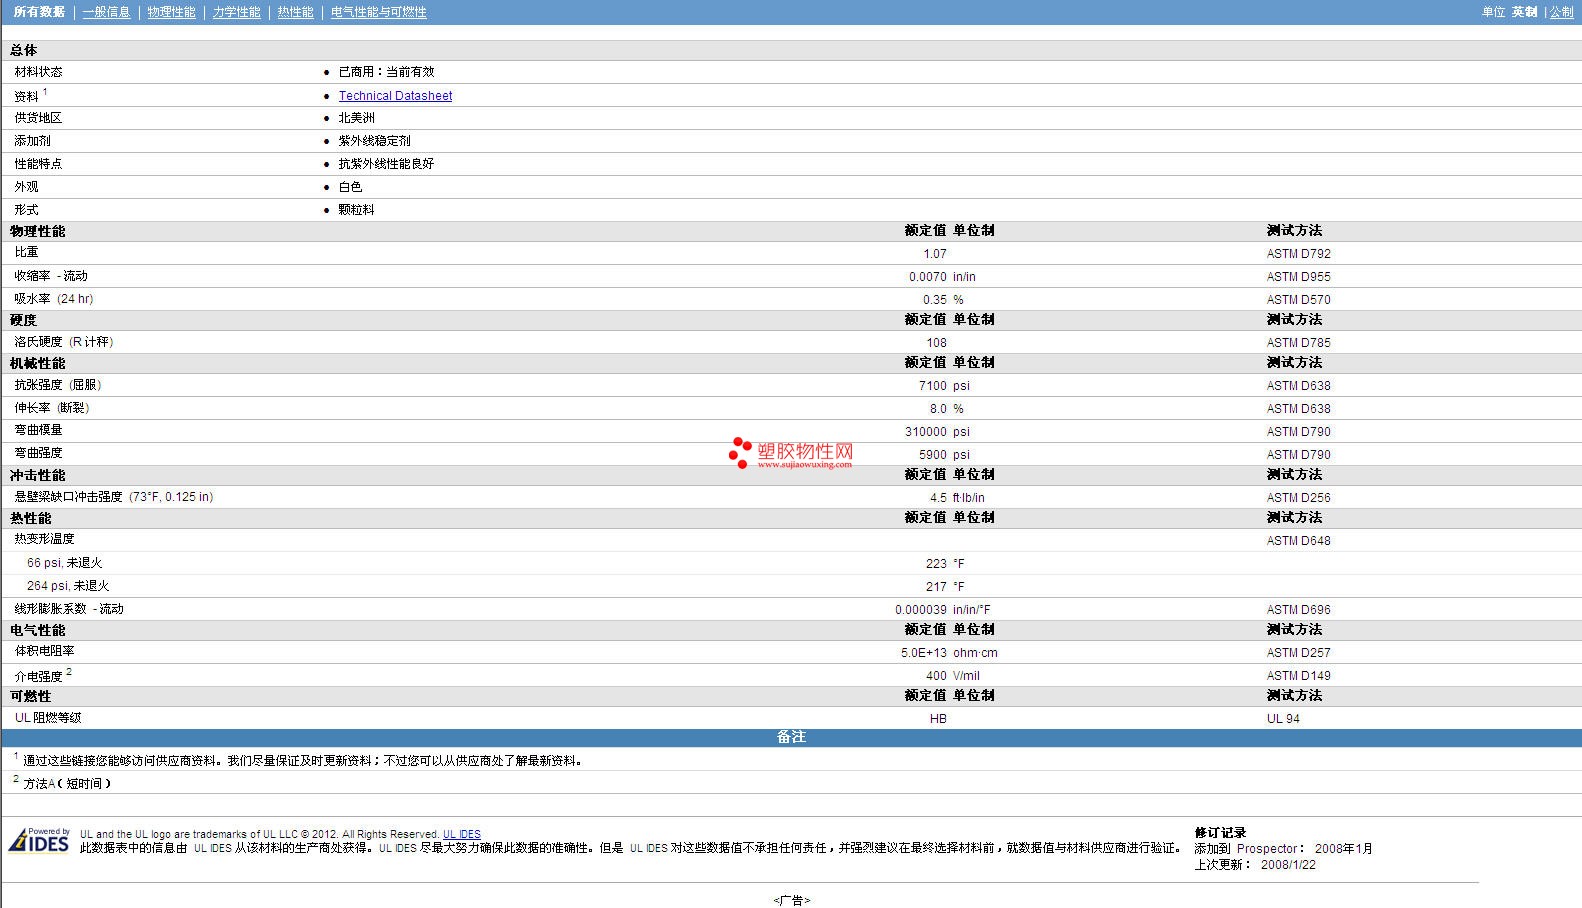Go to the 力学性能 tab
This screenshot has width=1582, height=908.
[x=236, y=12]
